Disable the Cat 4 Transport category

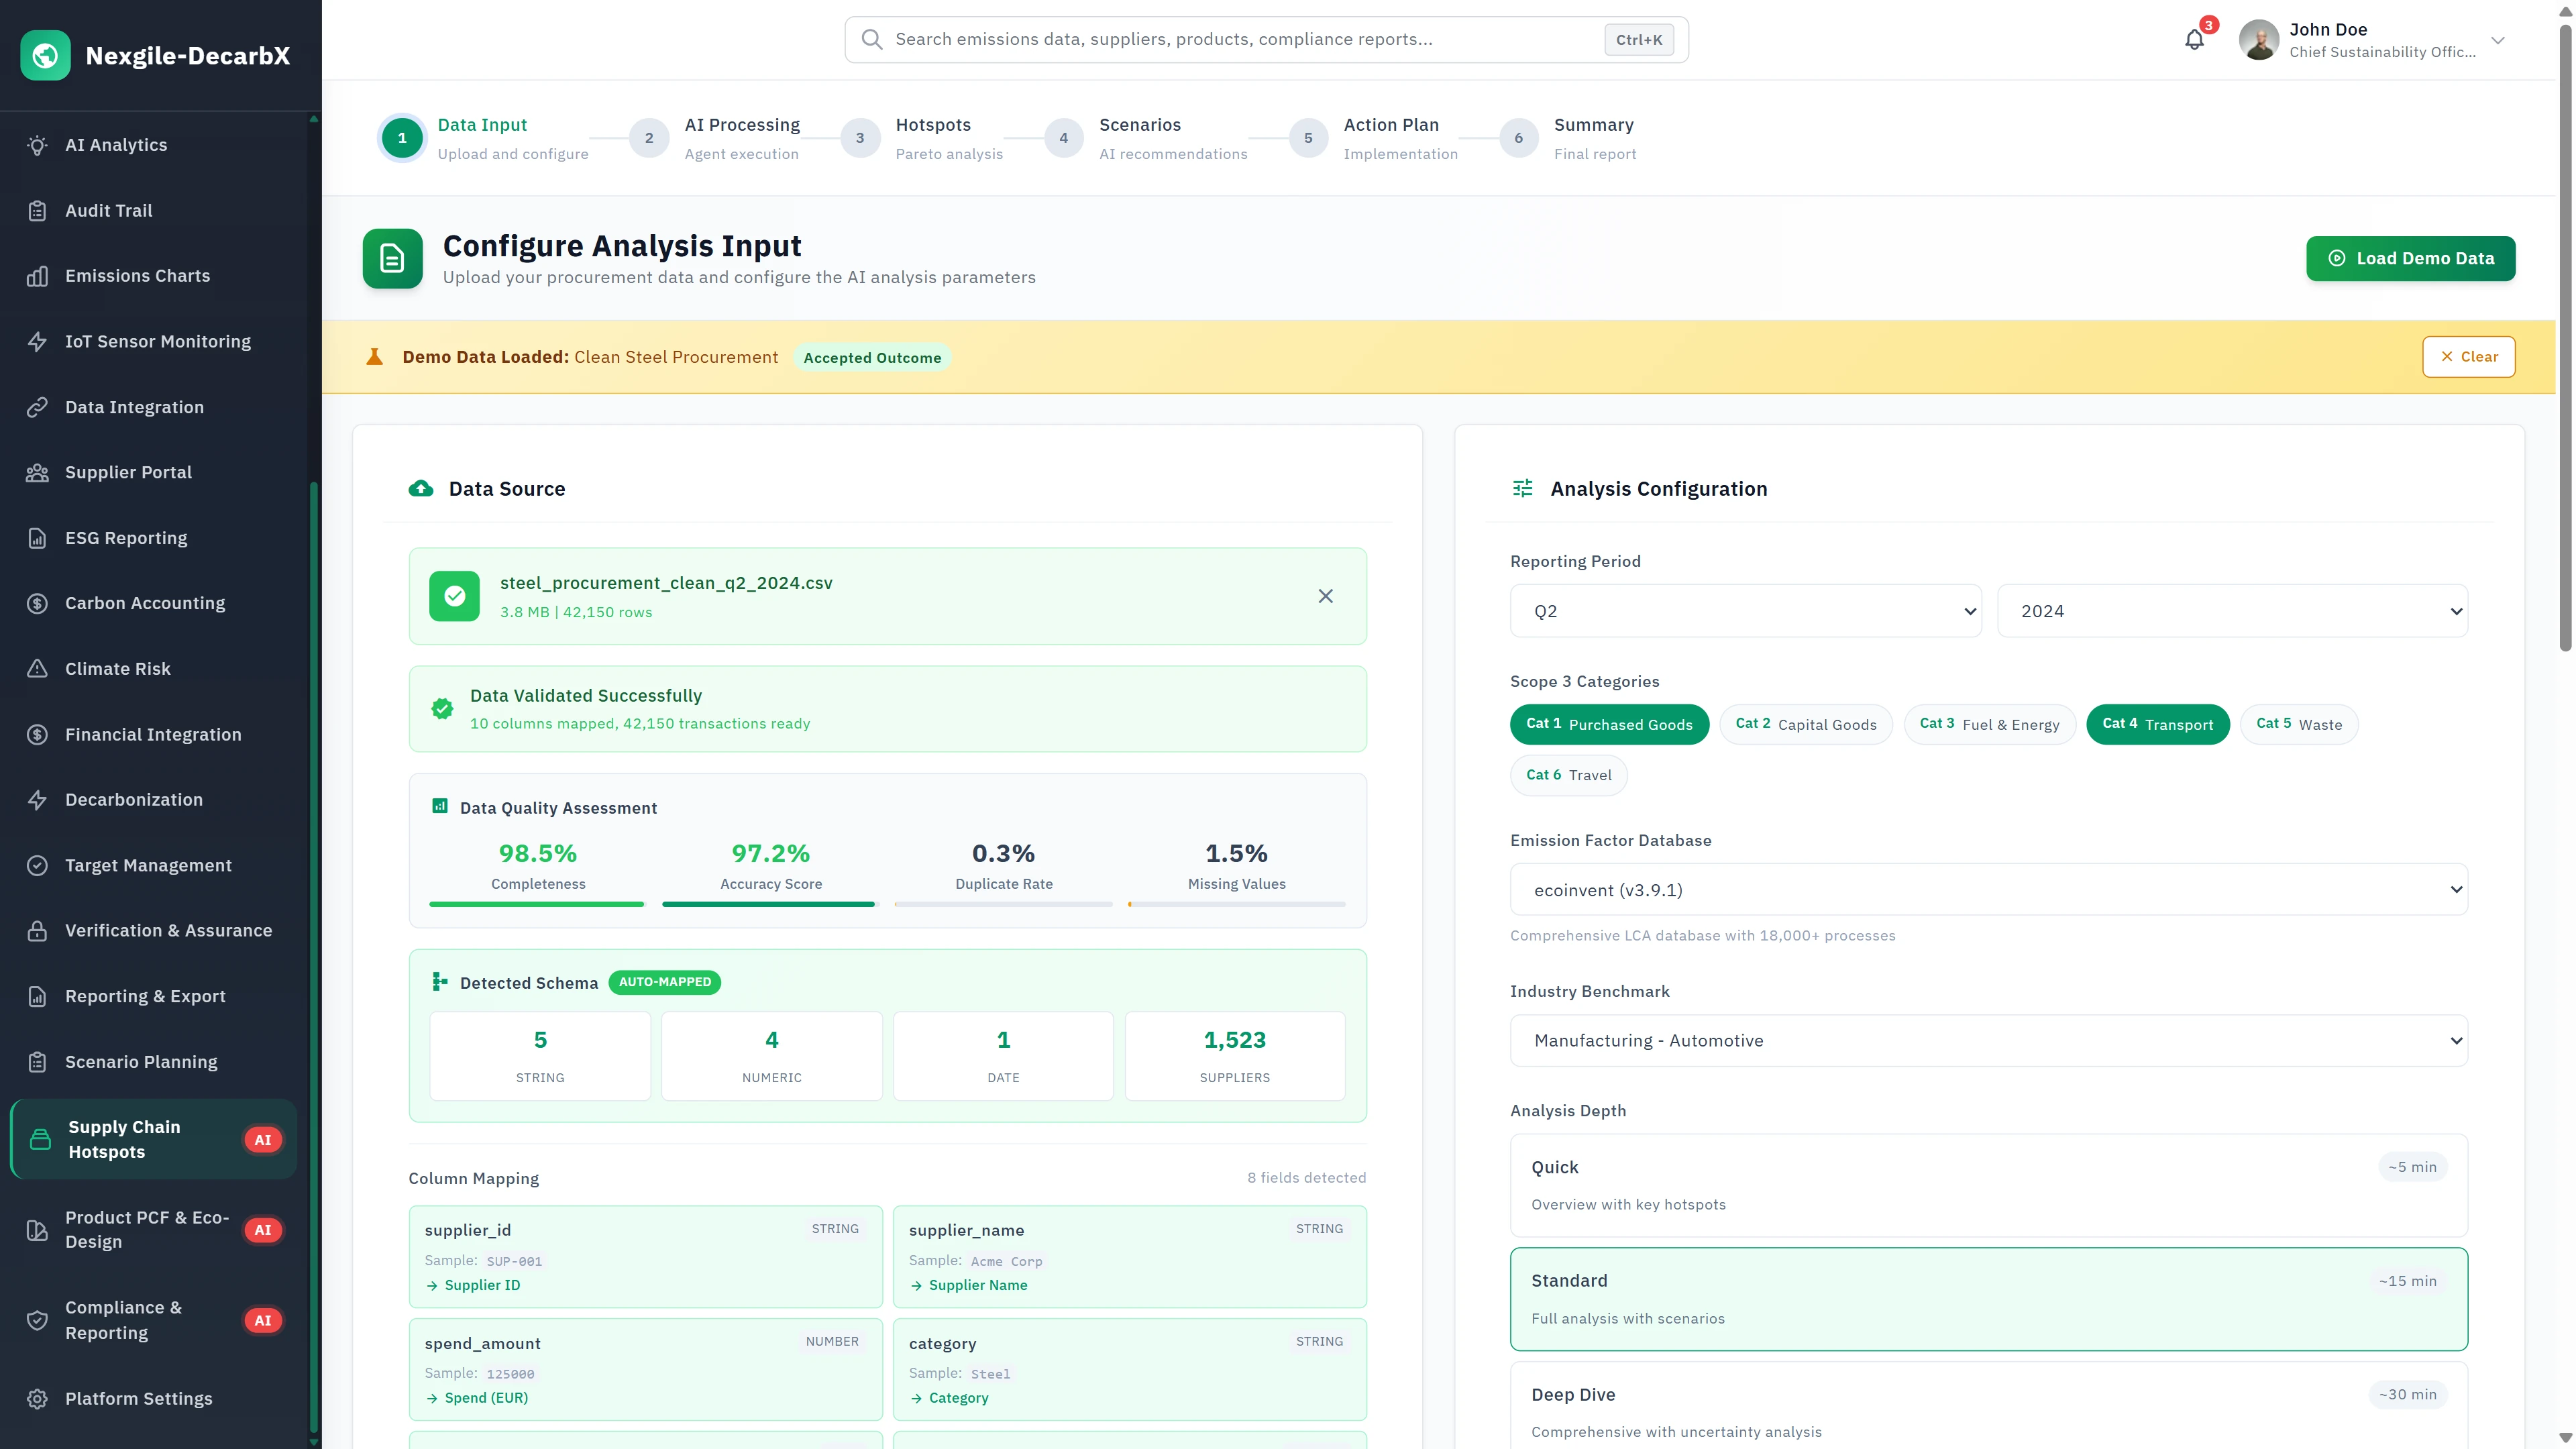[2158, 724]
